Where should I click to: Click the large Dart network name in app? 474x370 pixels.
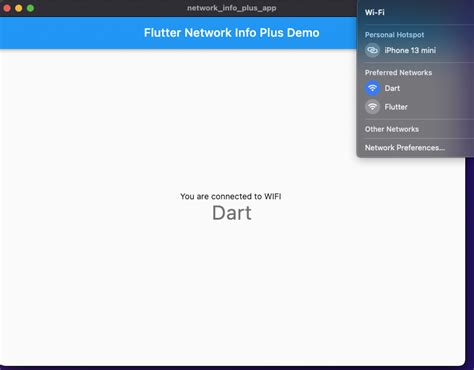232,213
